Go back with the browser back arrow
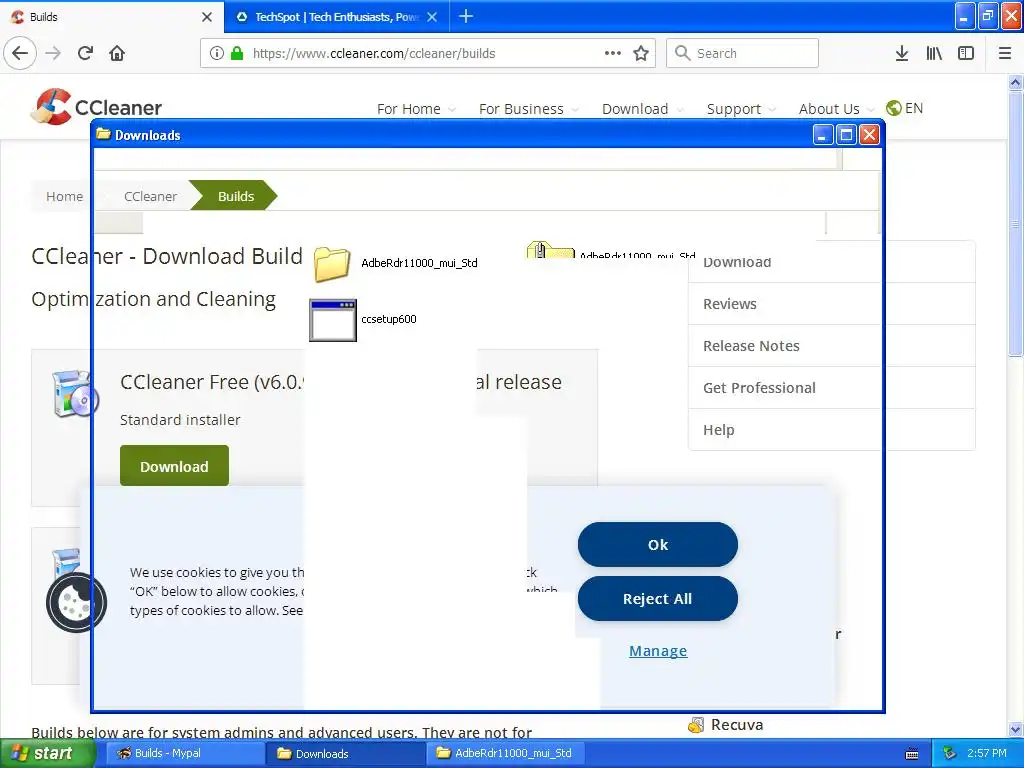Screen dimensions: 1024x768 click(20, 53)
